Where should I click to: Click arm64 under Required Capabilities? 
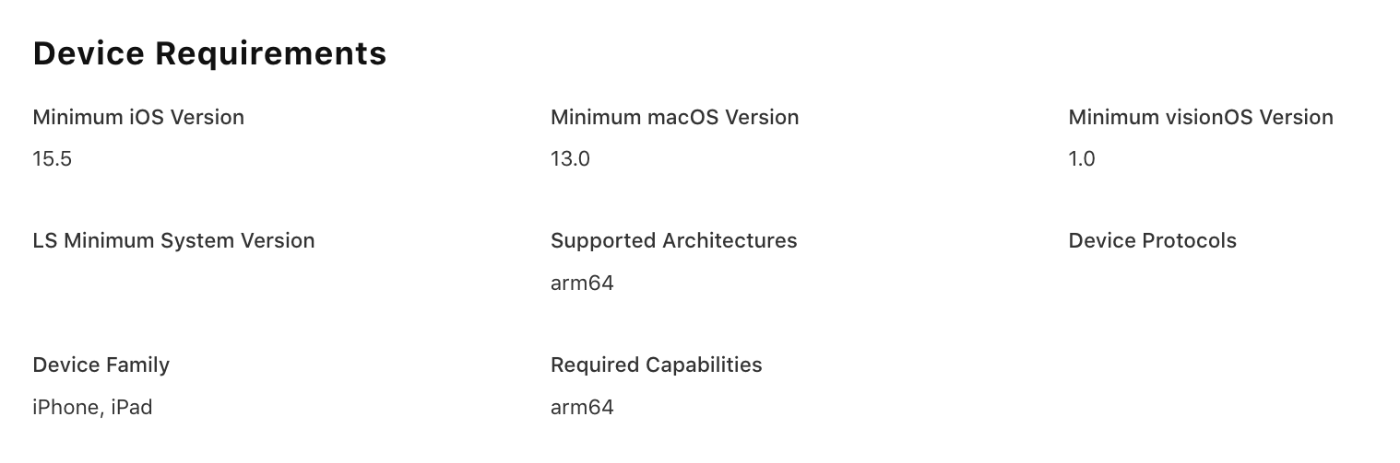coord(582,407)
